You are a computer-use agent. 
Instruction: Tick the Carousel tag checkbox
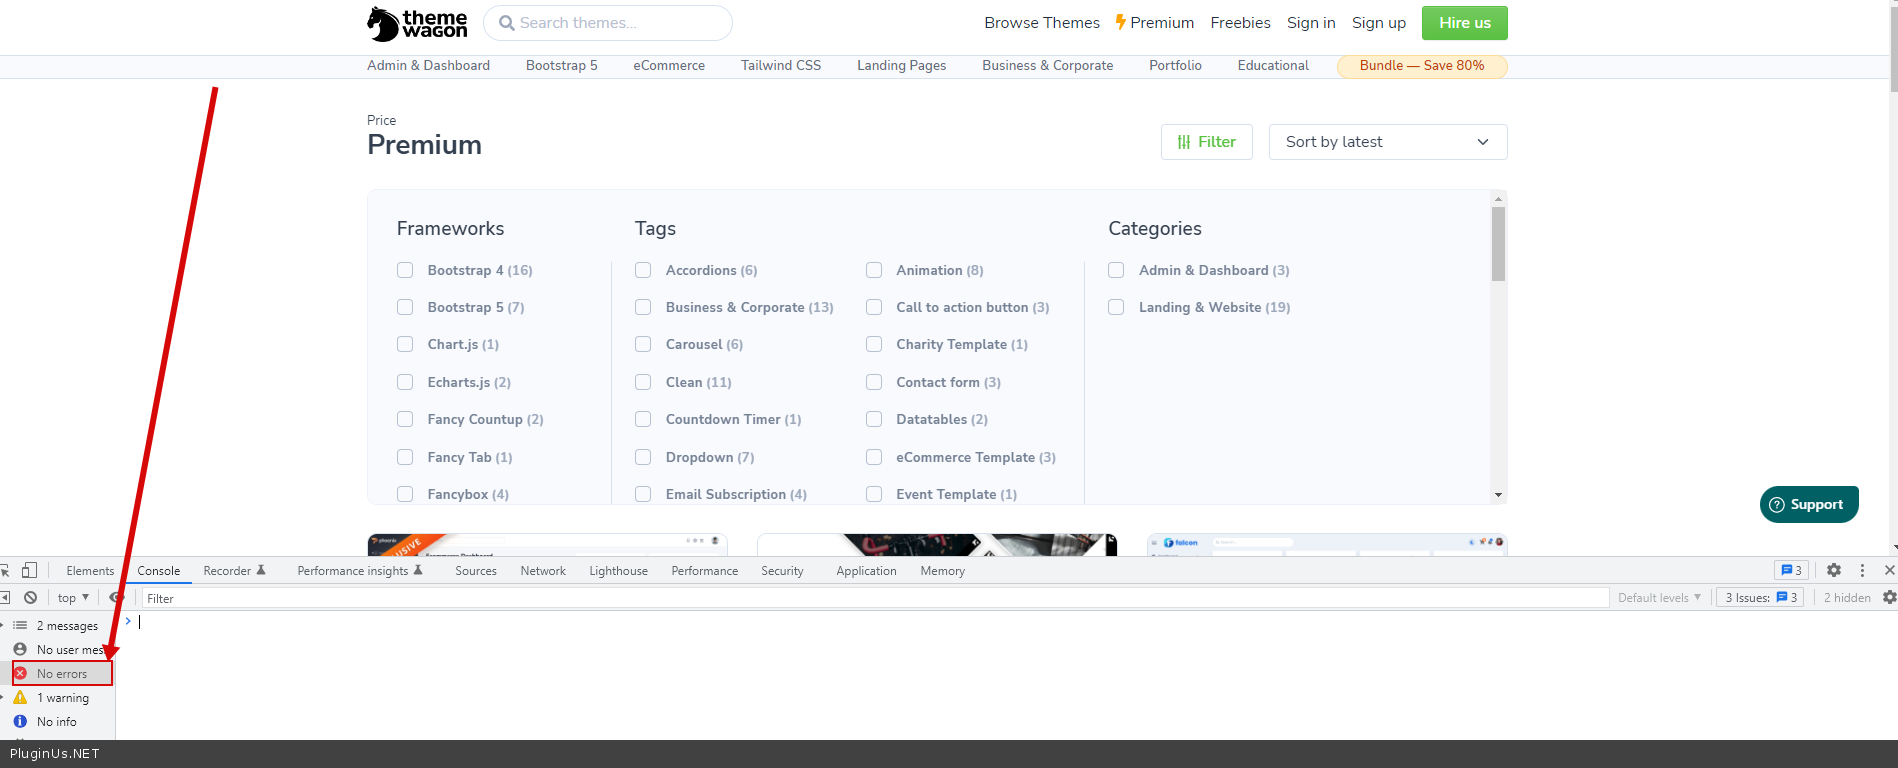click(643, 344)
